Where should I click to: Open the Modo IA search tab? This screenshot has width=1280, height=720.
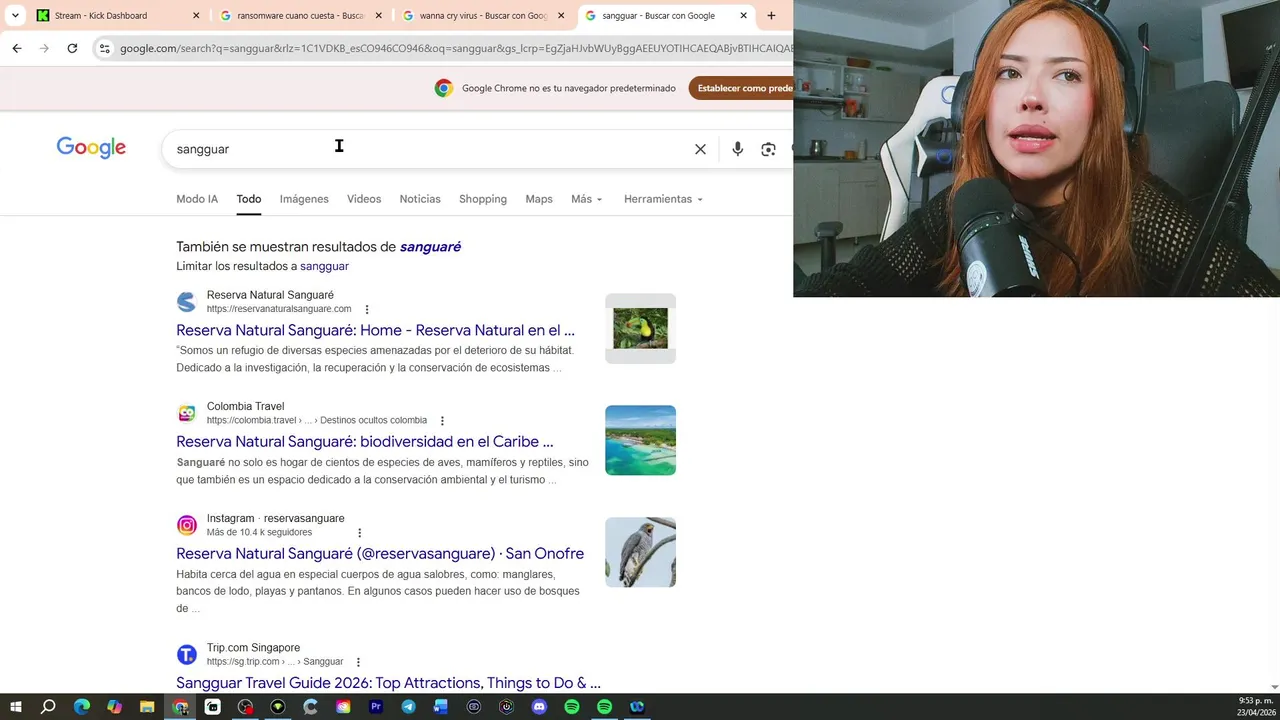pyautogui.click(x=197, y=199)
